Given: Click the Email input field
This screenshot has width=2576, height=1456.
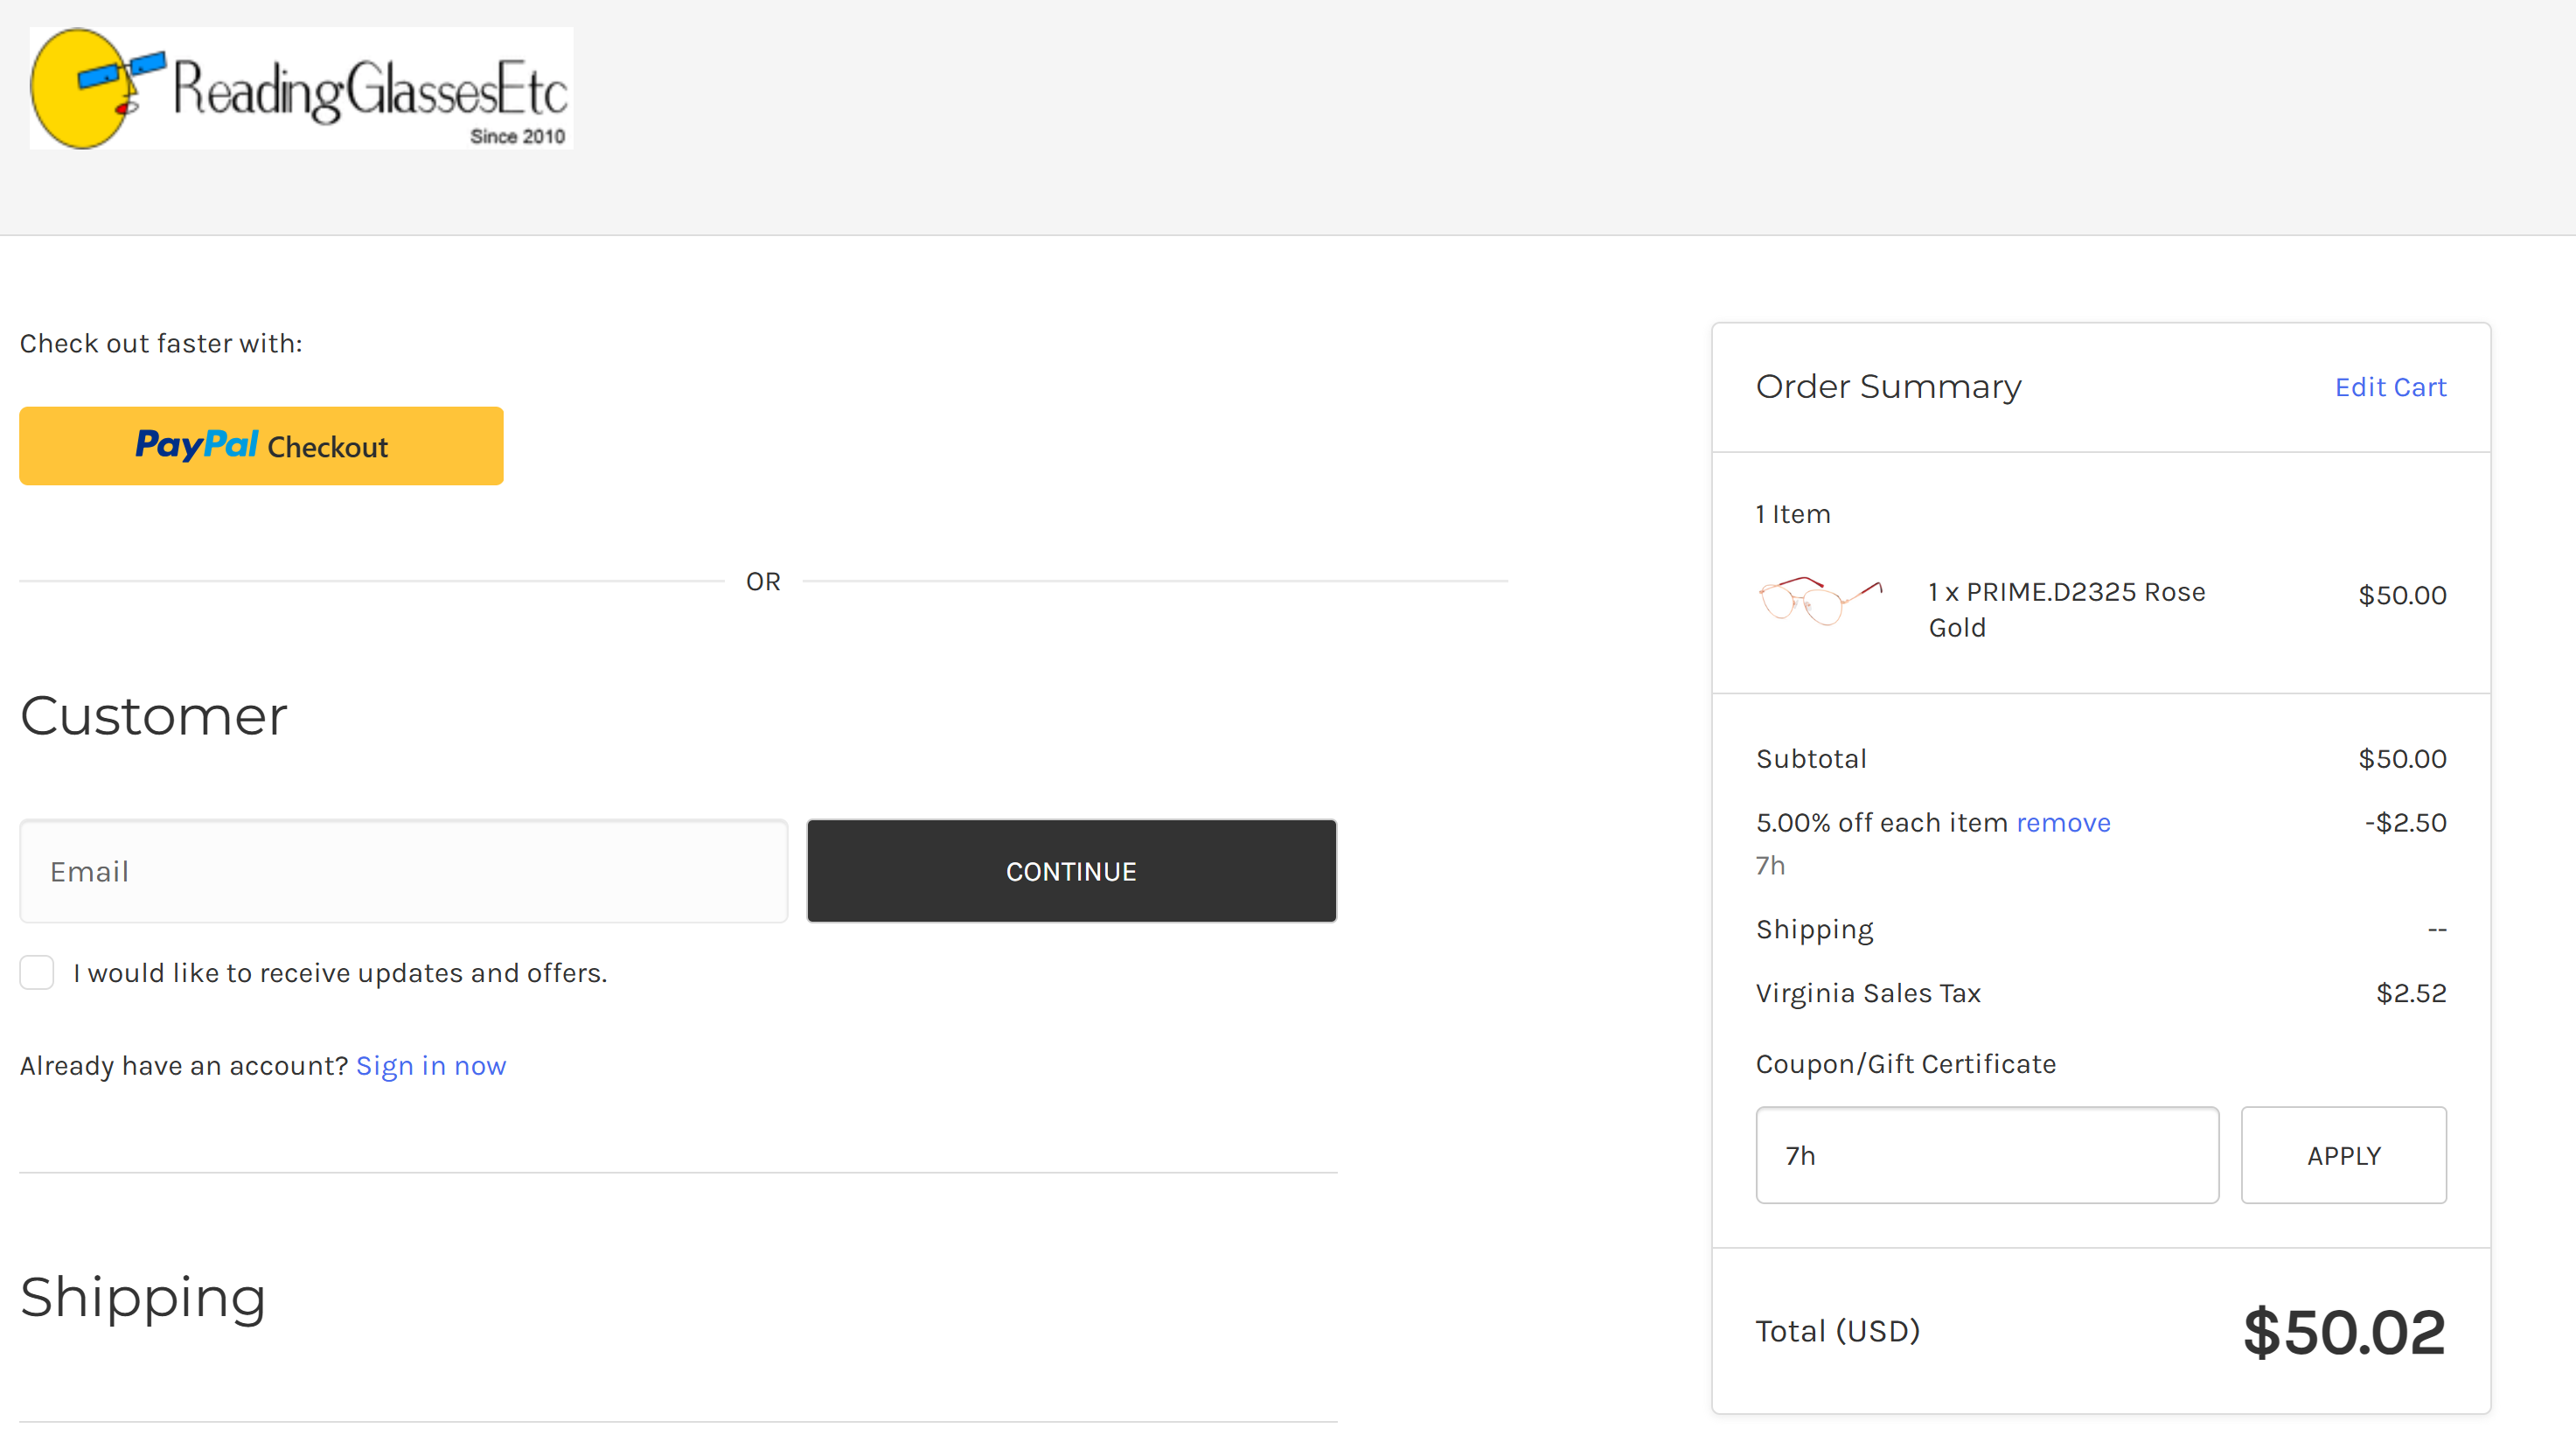Looking at the screenshot, I should click(403, 871).
